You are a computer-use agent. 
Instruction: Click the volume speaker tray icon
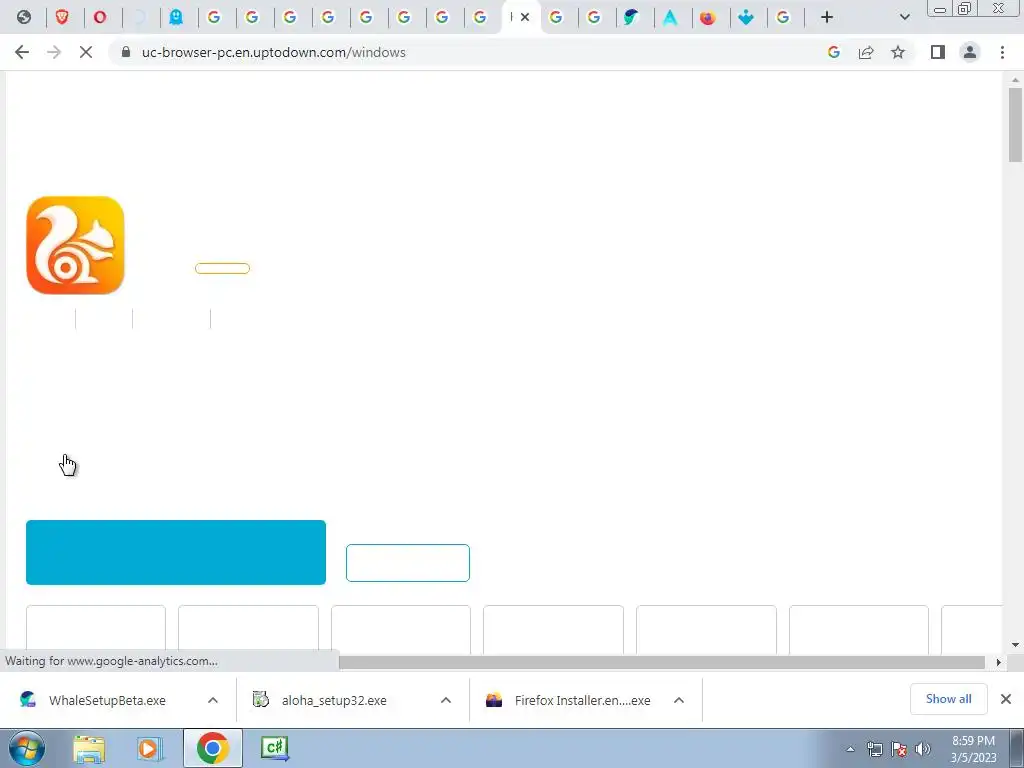923,749
